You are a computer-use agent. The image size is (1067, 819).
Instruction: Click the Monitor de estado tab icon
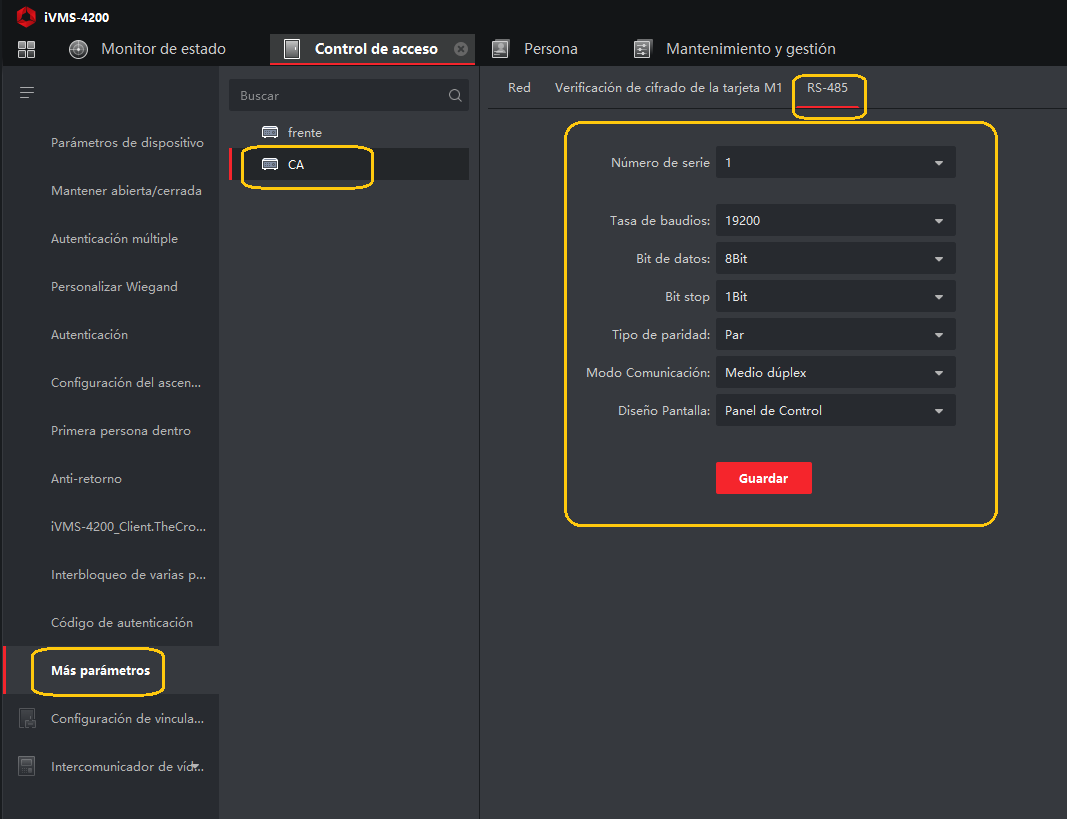point(79,49)
